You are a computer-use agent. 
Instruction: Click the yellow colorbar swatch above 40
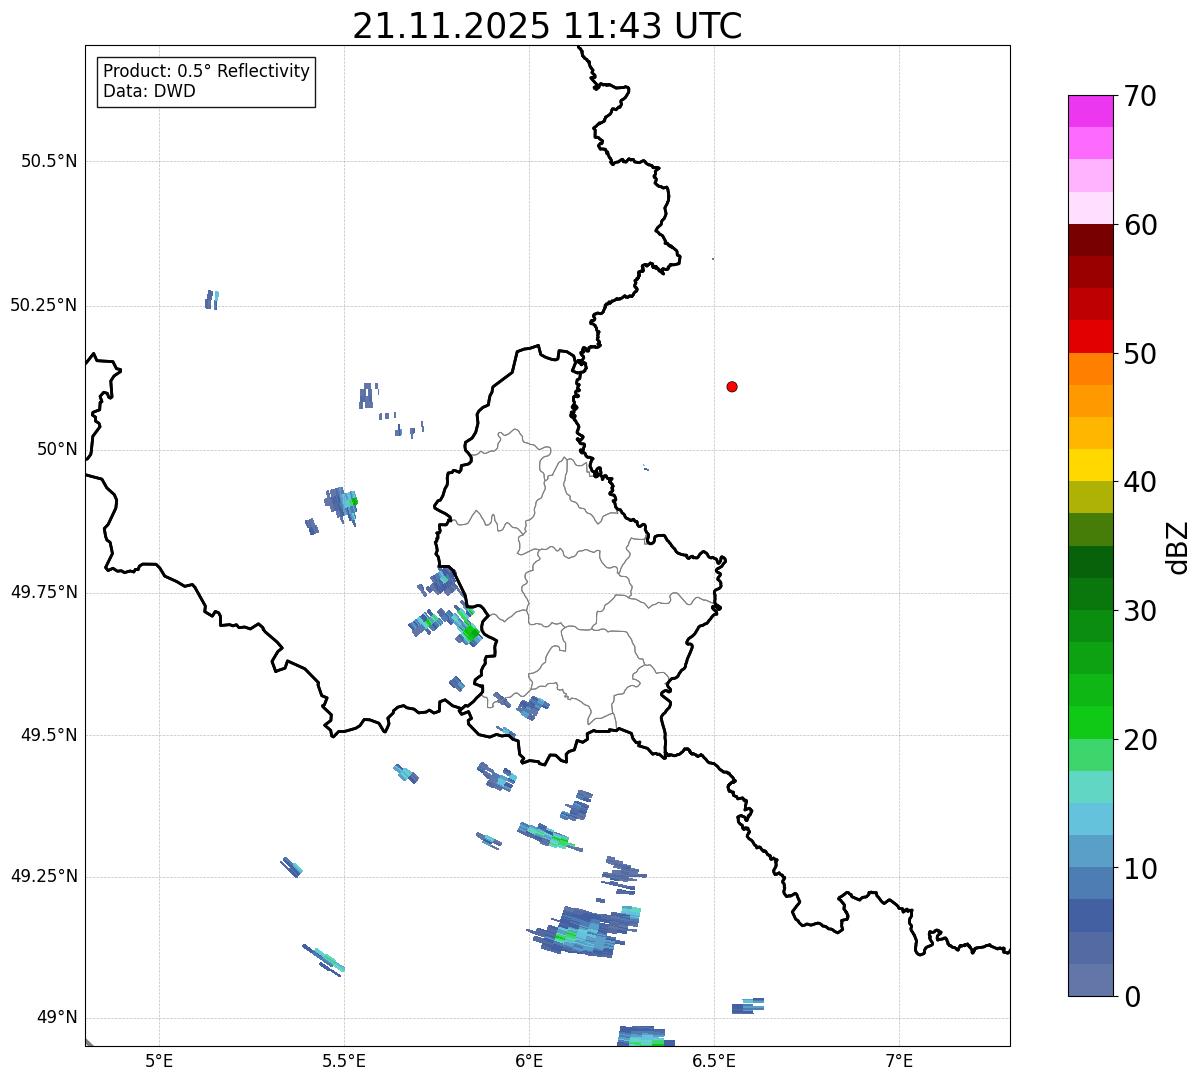1091,465
